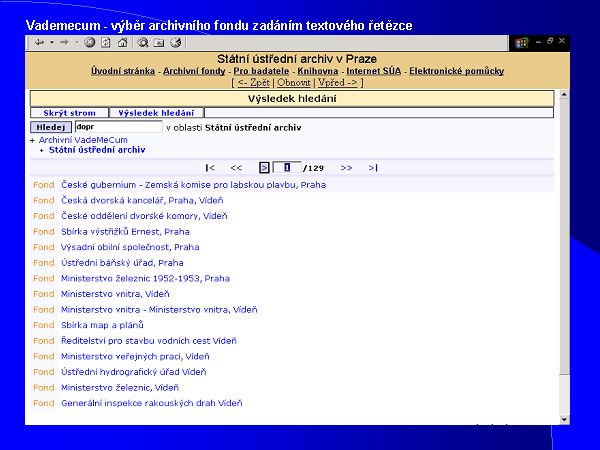Open the History icon in toolbar
Image resolution: width=600 pixels, height=450 pixels.
click(x=176, y=43)
